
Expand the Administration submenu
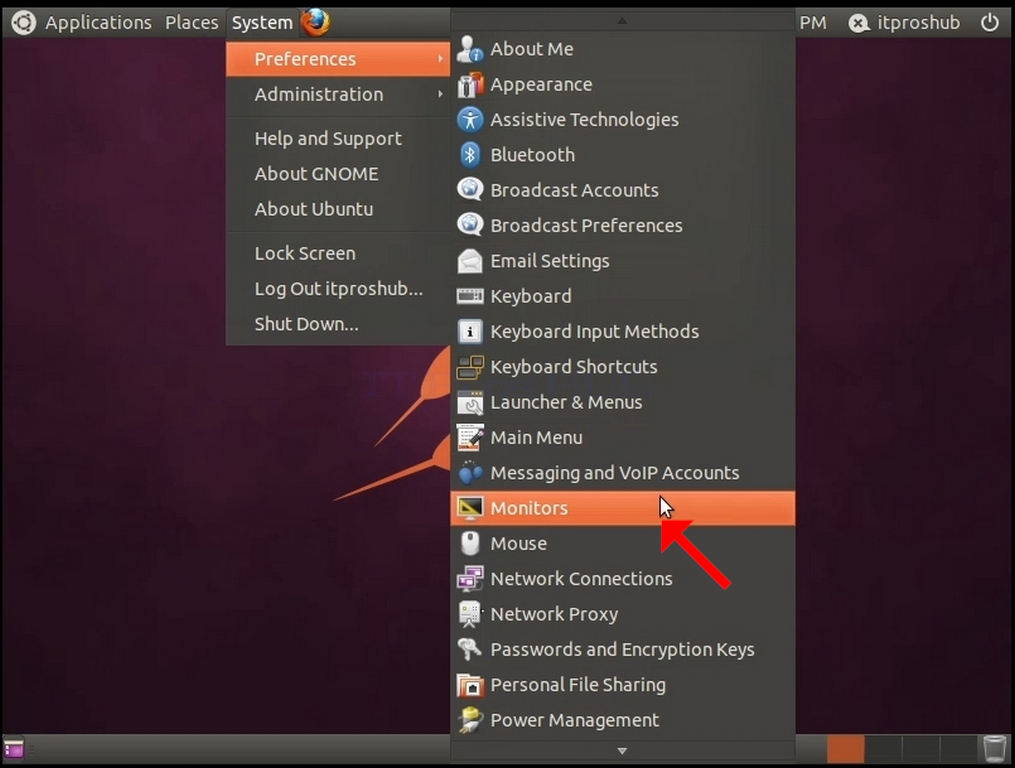(338, 95)
